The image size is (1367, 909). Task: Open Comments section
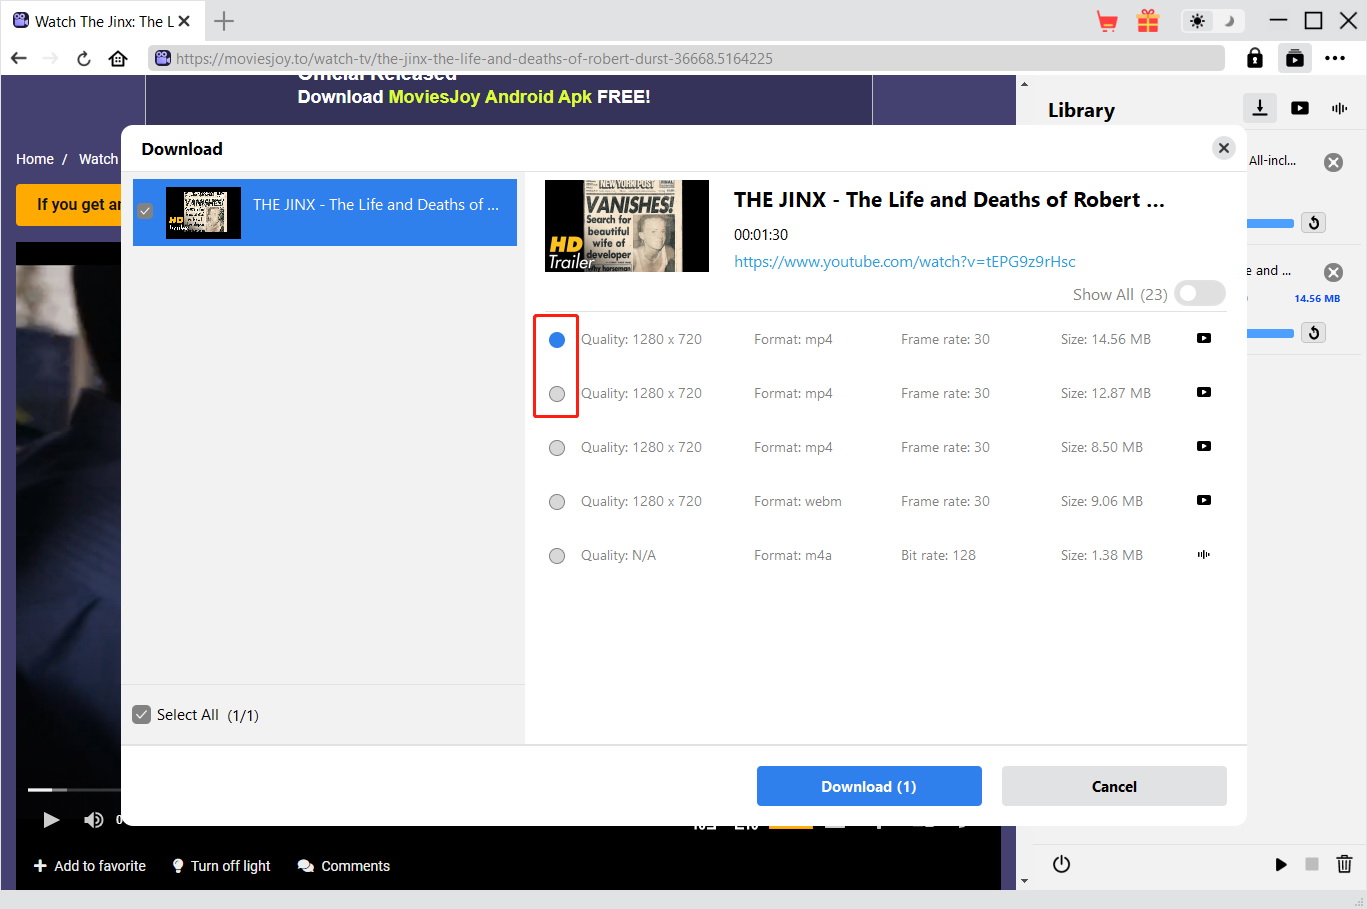click(x=344, y=866)
